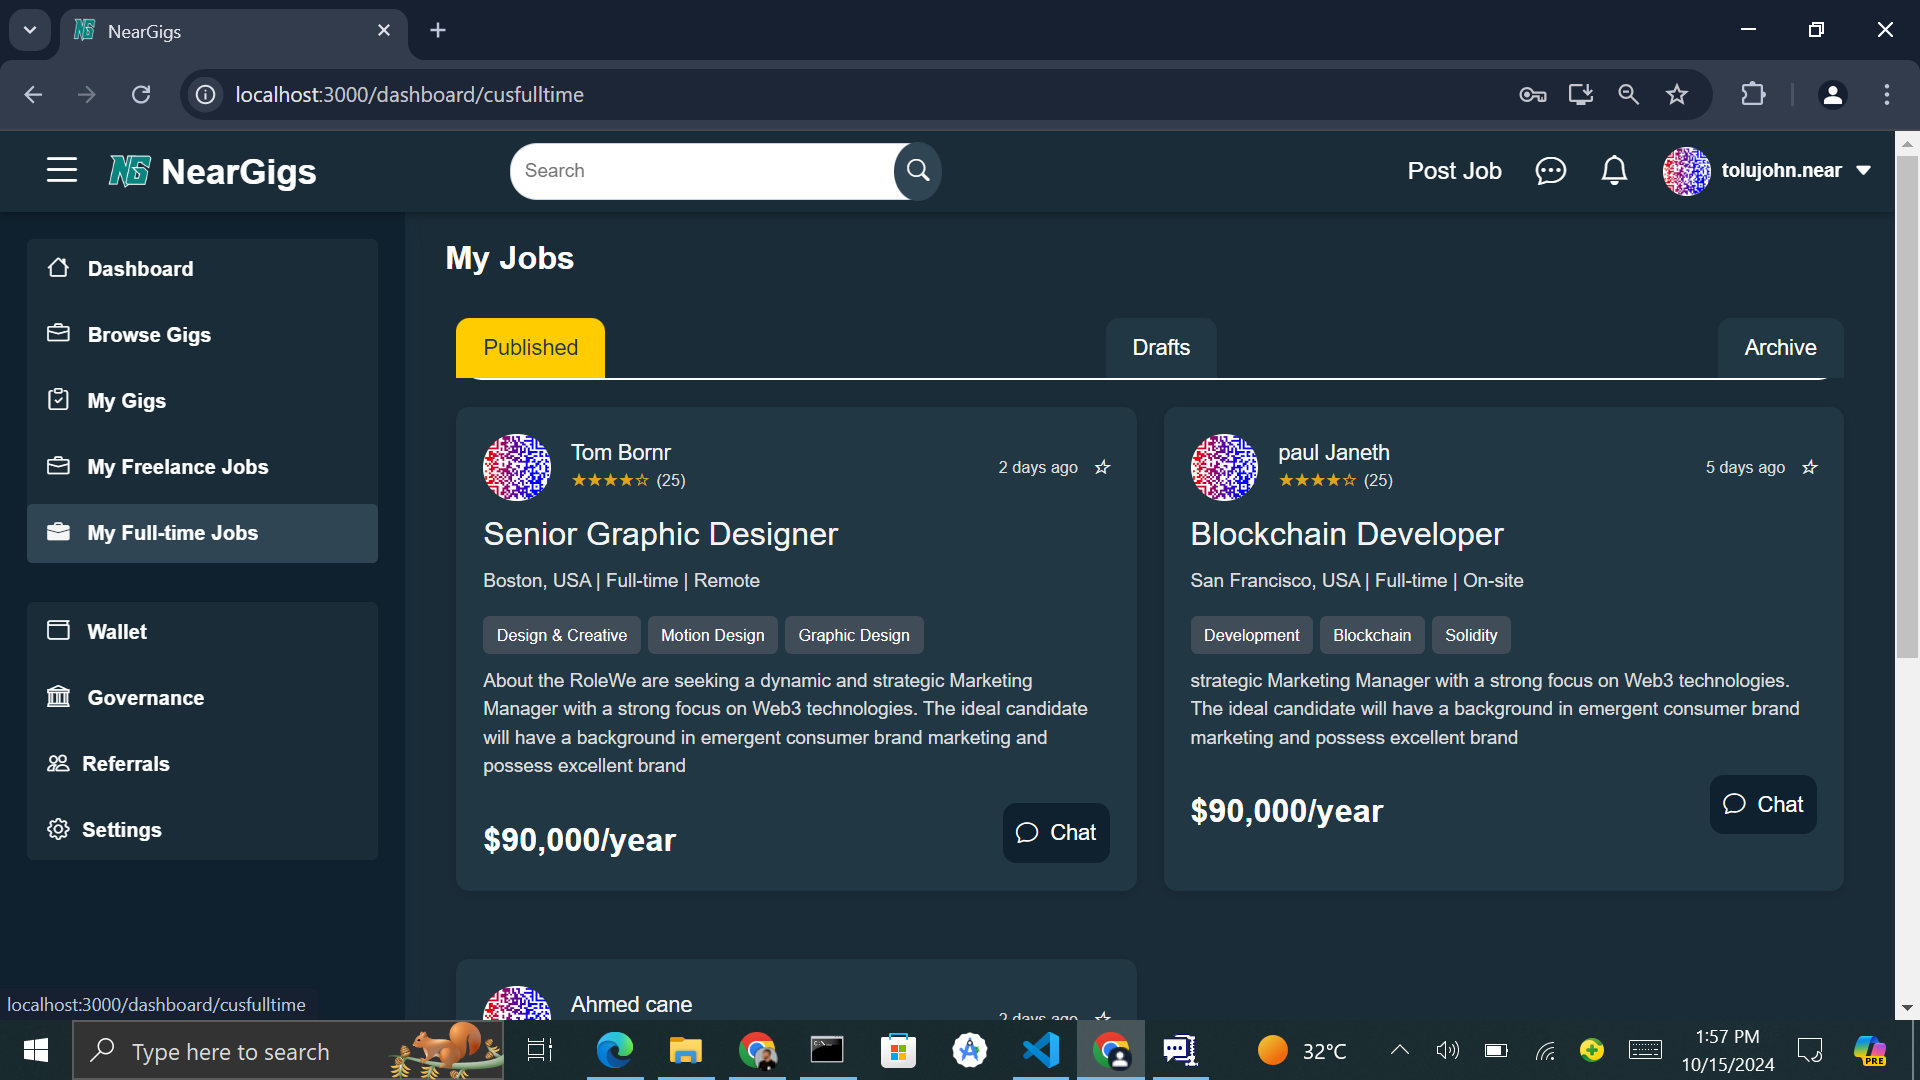Open the hamburger menu icon
Image resolution: width=1920 pixels, height=1080 pixels.
click(x=61, y=170)
